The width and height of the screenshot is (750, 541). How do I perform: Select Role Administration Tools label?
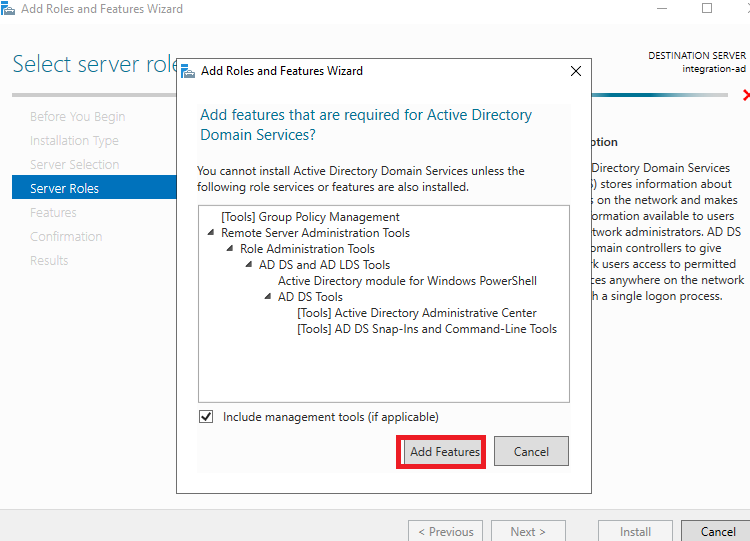[307, 249]
